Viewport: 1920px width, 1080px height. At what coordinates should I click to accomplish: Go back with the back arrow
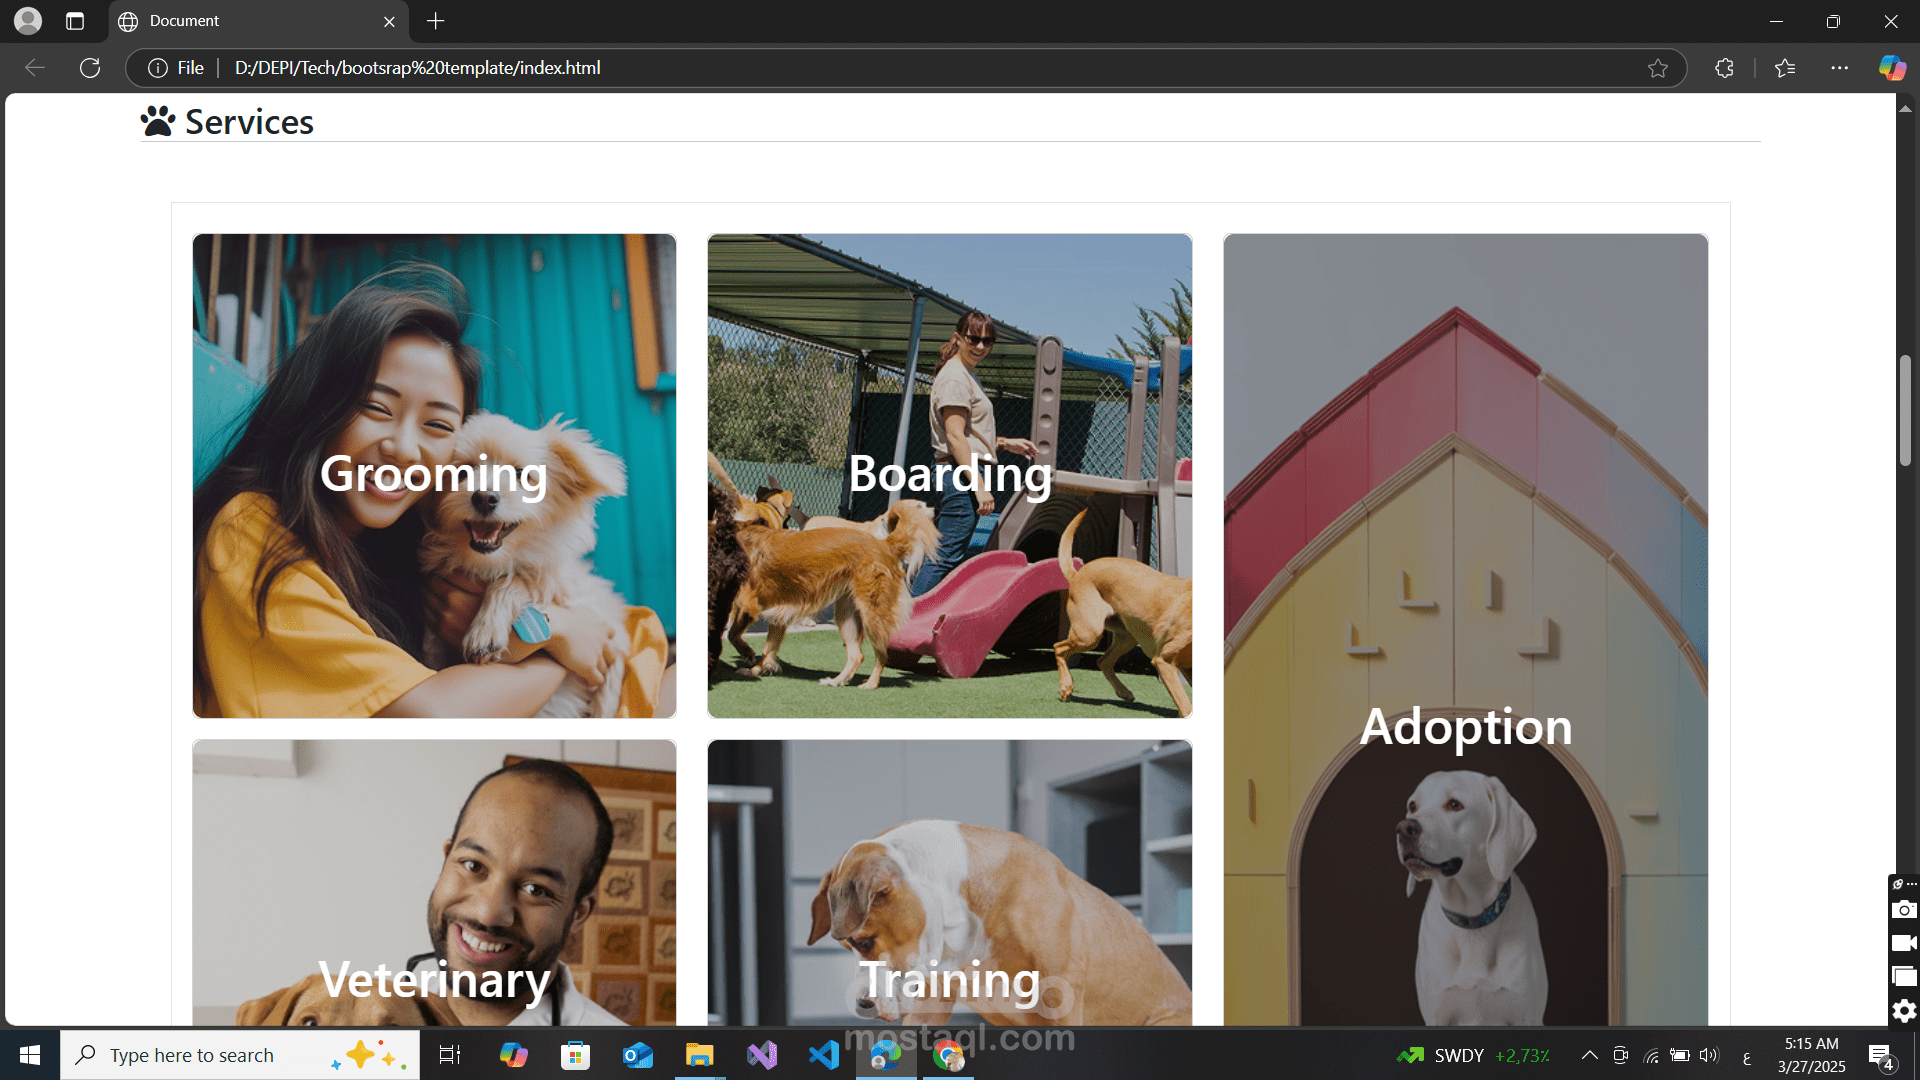click(35, 68)
